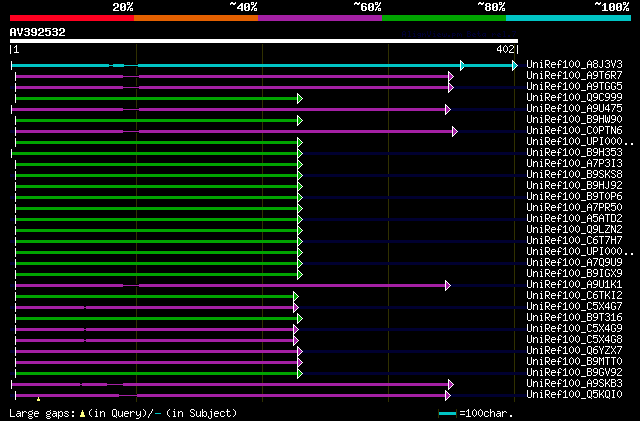Select the UniRef100_C0PTN6 label

pos(574,131)
